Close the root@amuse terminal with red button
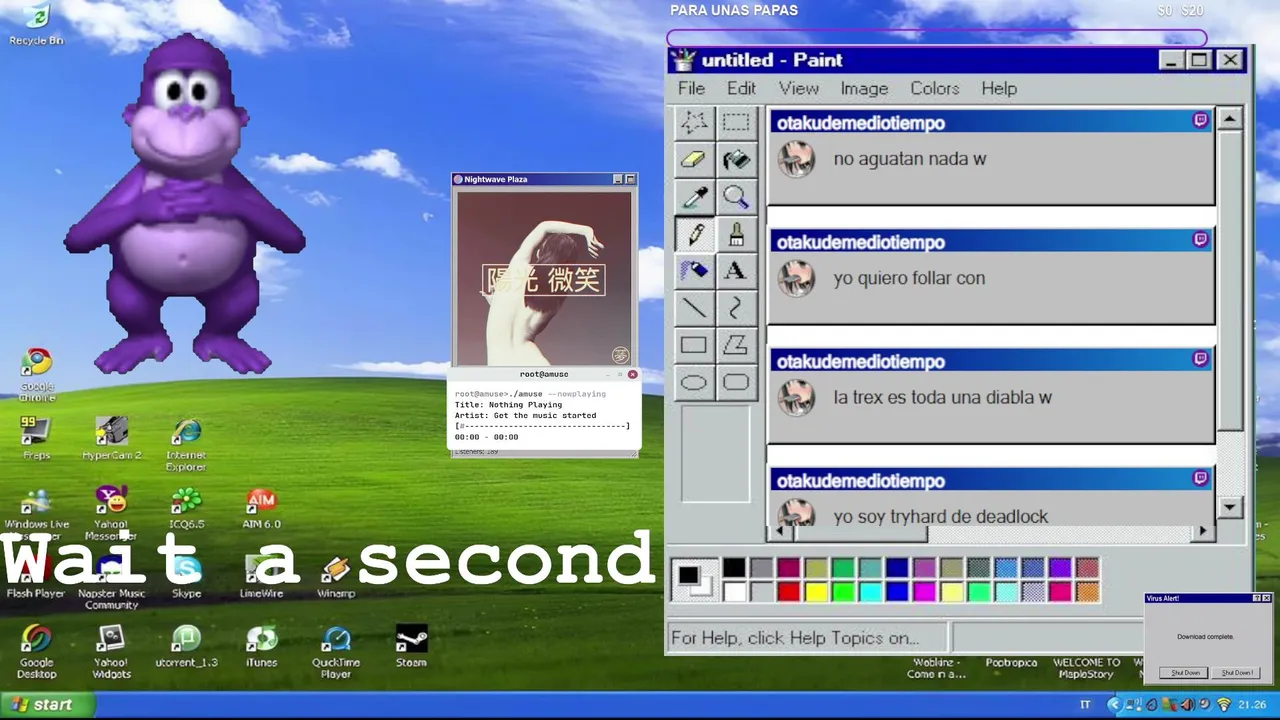This screenshot has height=720, width=1280. (632, 374)
